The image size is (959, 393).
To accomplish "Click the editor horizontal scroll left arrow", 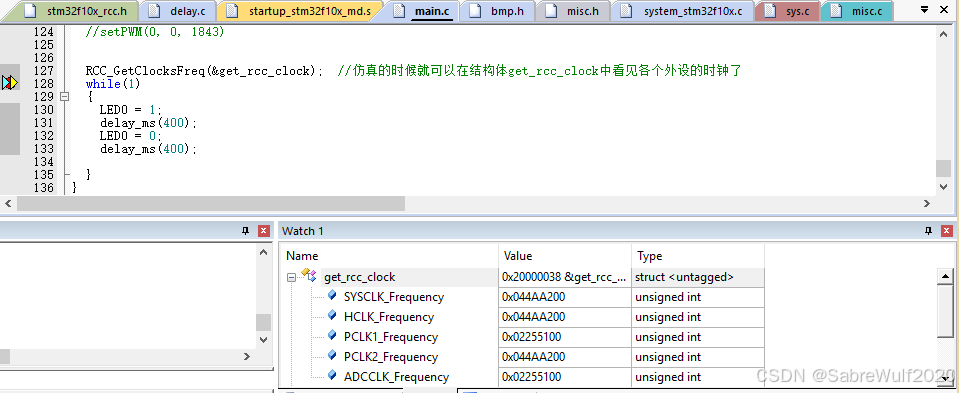I will click(x=9, y=204).
